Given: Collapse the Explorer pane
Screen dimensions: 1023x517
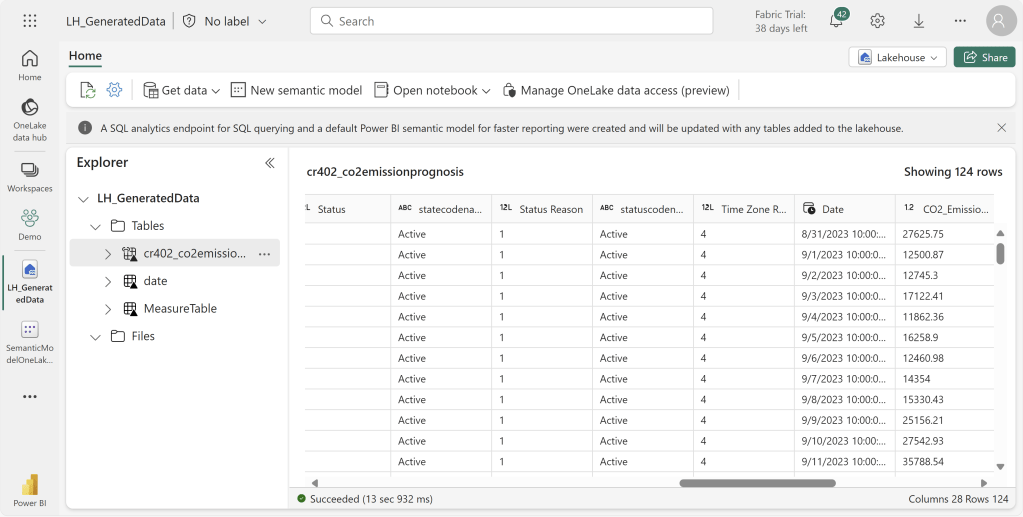Looking at the screenshot, I should pyautogui.click(x=269, y=162).
